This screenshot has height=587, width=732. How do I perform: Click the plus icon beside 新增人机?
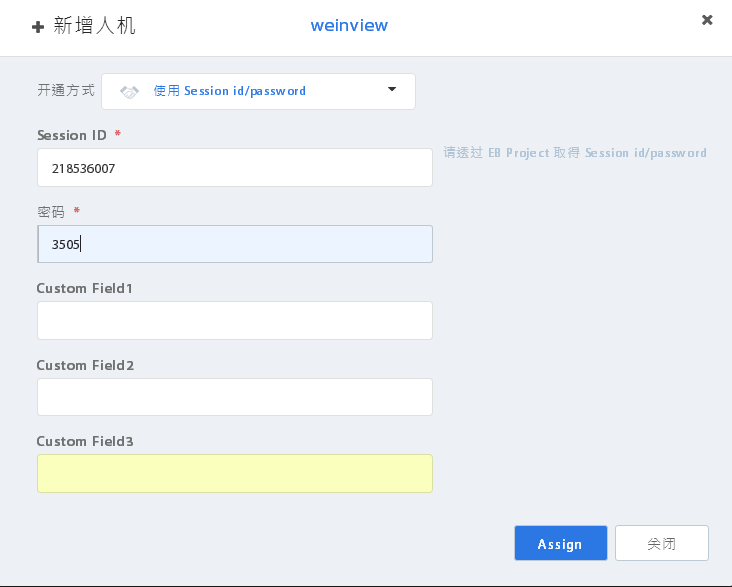38,27
